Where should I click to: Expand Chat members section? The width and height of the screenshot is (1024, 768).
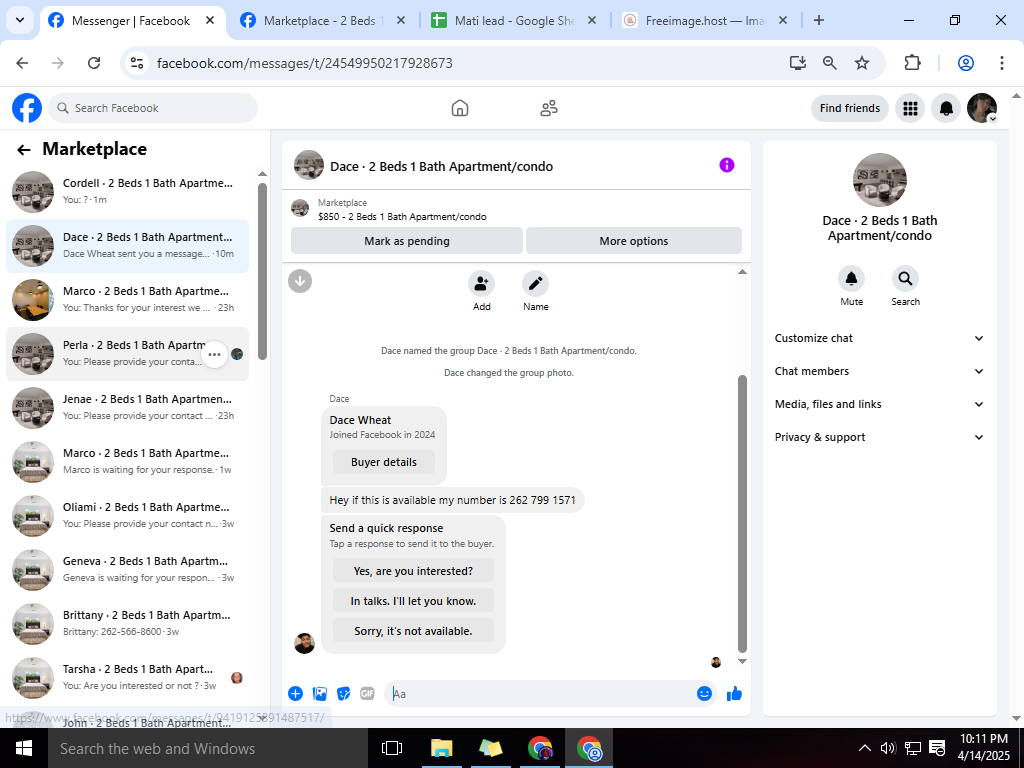point(879,371)
